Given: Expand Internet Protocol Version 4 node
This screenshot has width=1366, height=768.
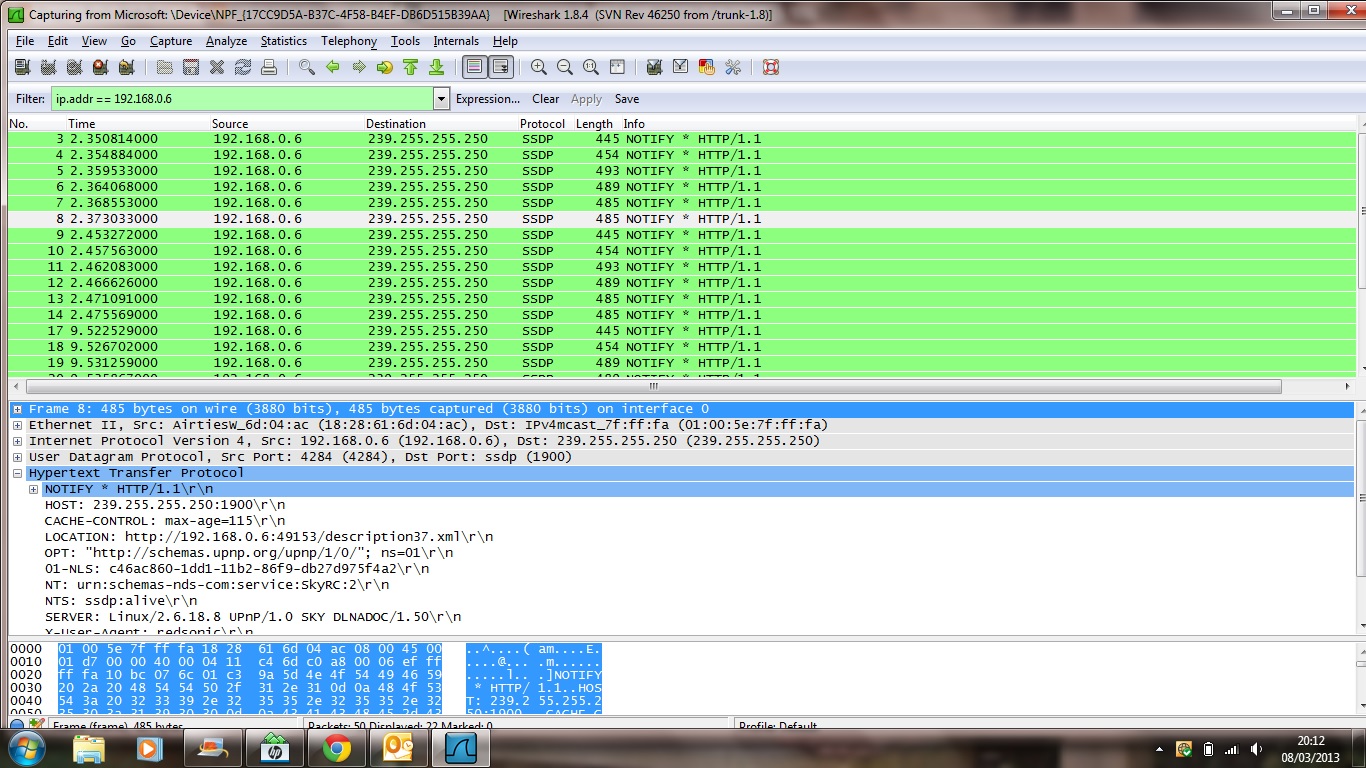Looking at the screenshot, I should 17,441.
